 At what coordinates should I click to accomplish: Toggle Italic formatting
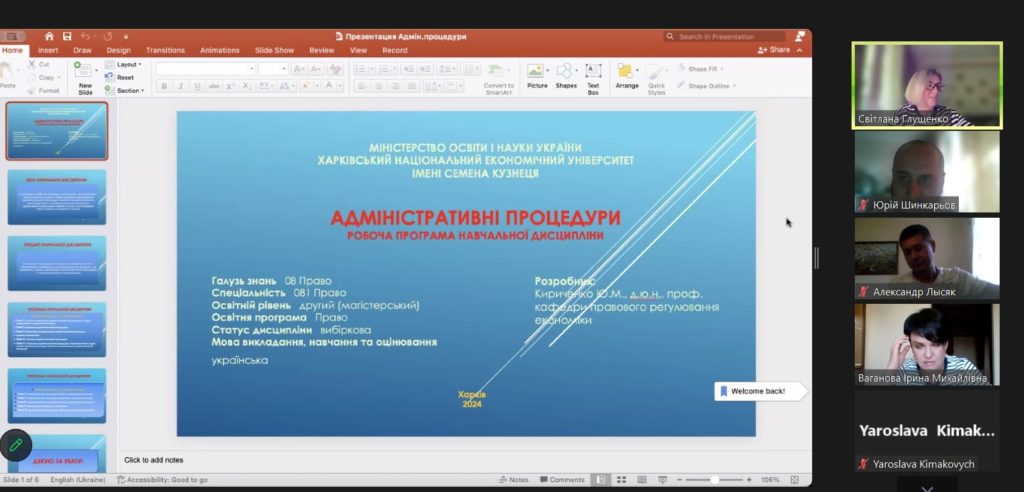click(180, 86)
